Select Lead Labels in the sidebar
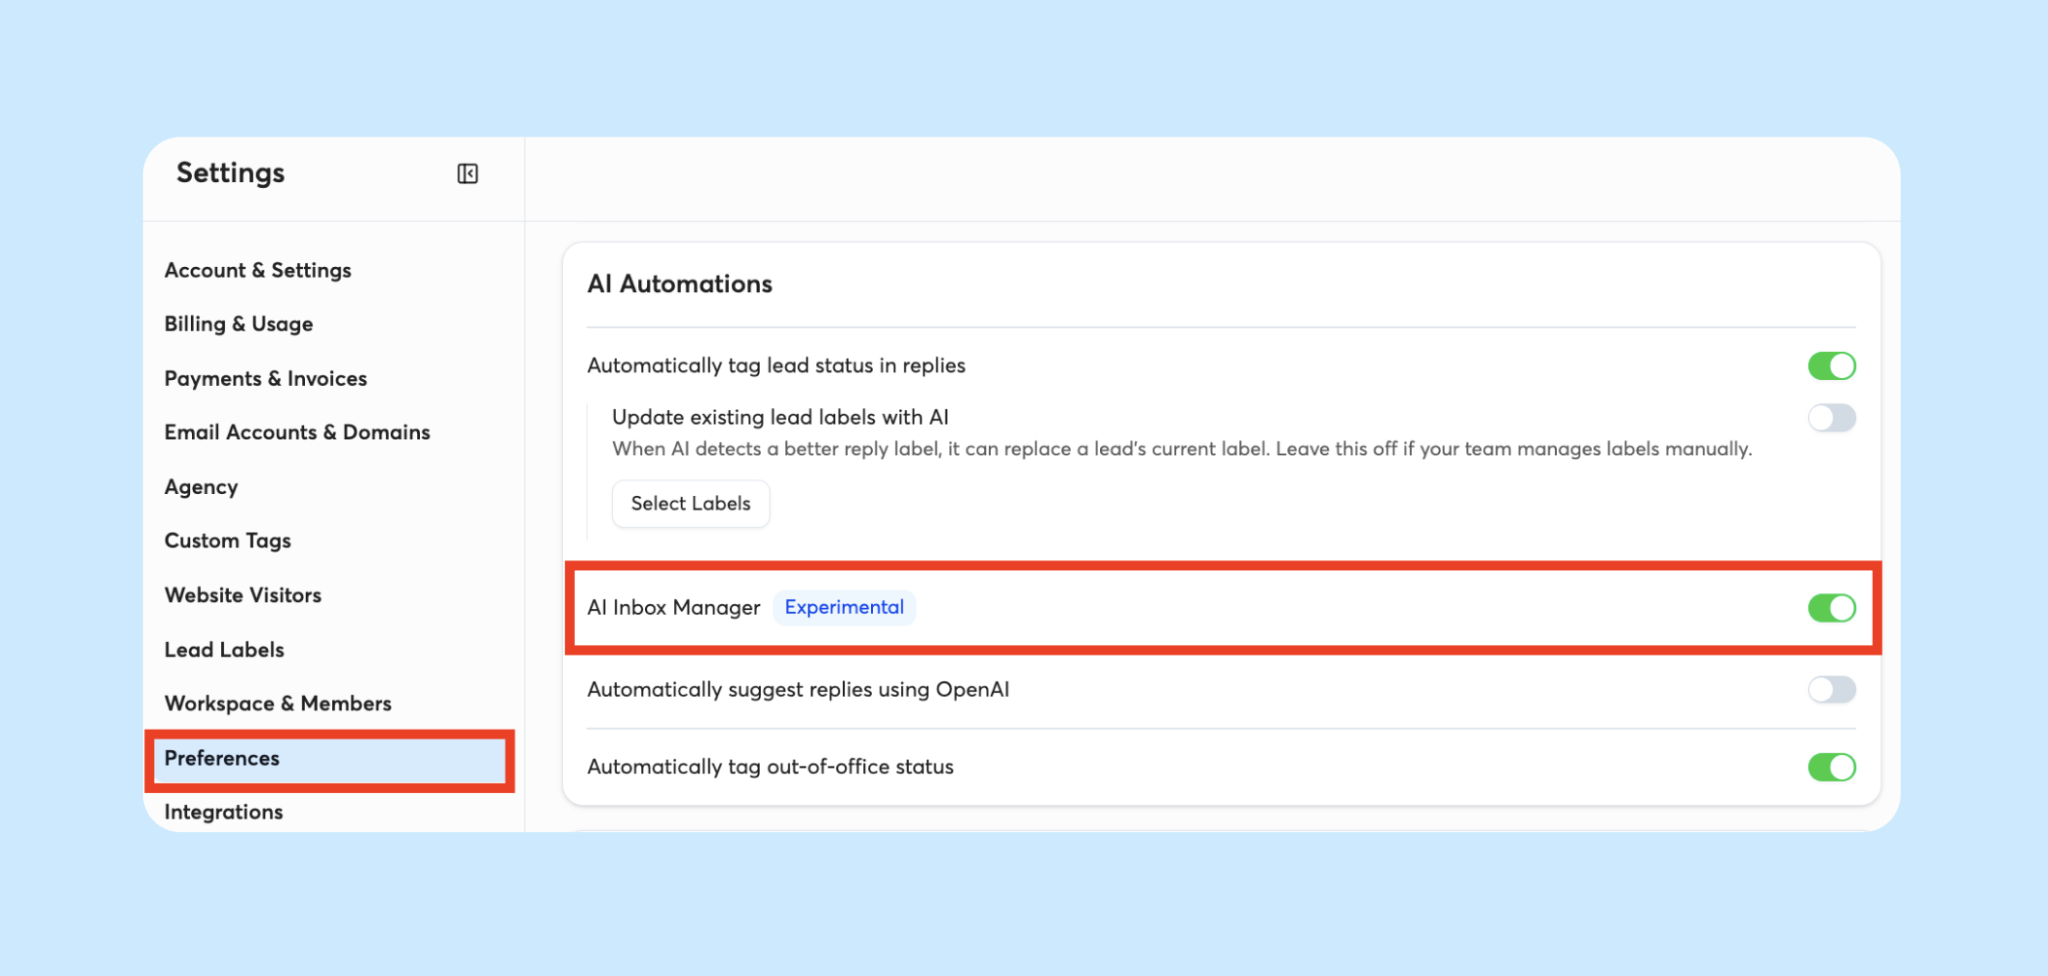Image resolution: width=2048 pixels, height=976 pixels. [224, 650]
